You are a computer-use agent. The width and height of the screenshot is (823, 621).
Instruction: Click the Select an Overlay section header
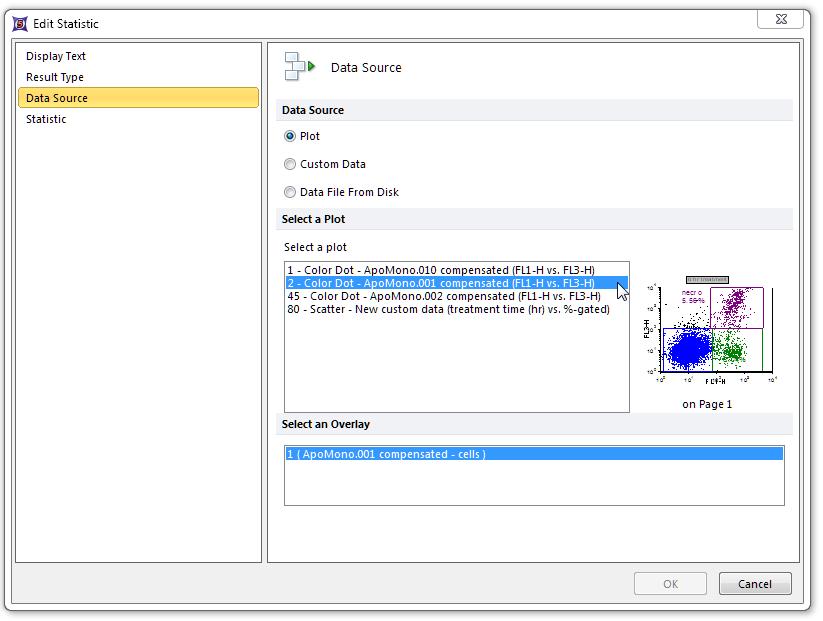pyautogui.click(x=326, y=424)
